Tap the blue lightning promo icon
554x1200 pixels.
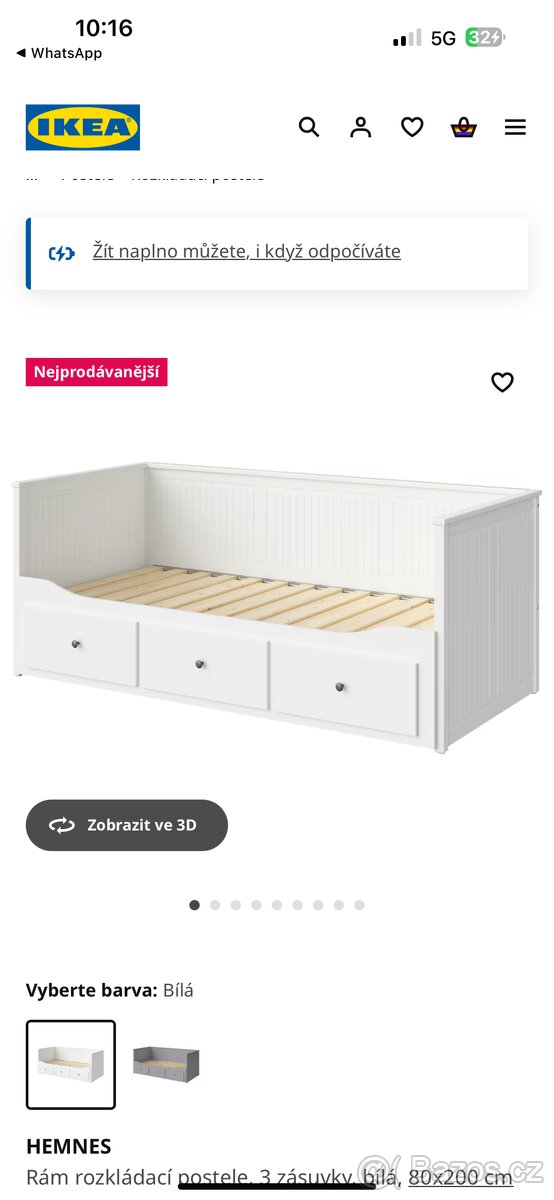pyautogui.click(x=62, y=253)
